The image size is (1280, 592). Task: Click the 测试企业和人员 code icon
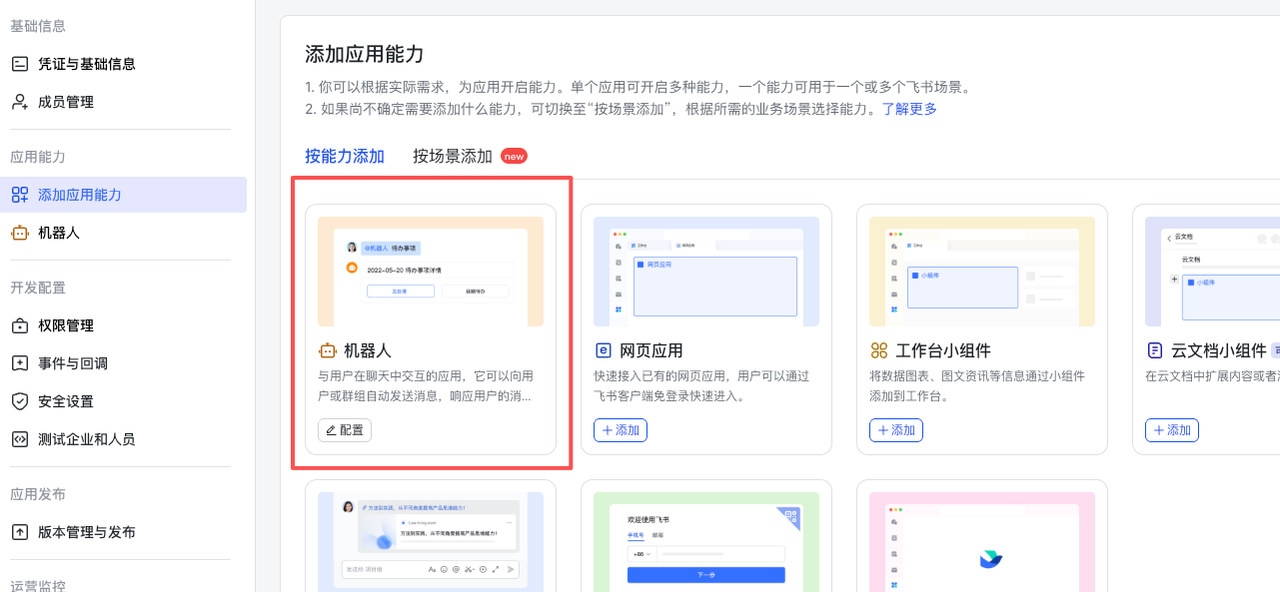click(20, 440)
